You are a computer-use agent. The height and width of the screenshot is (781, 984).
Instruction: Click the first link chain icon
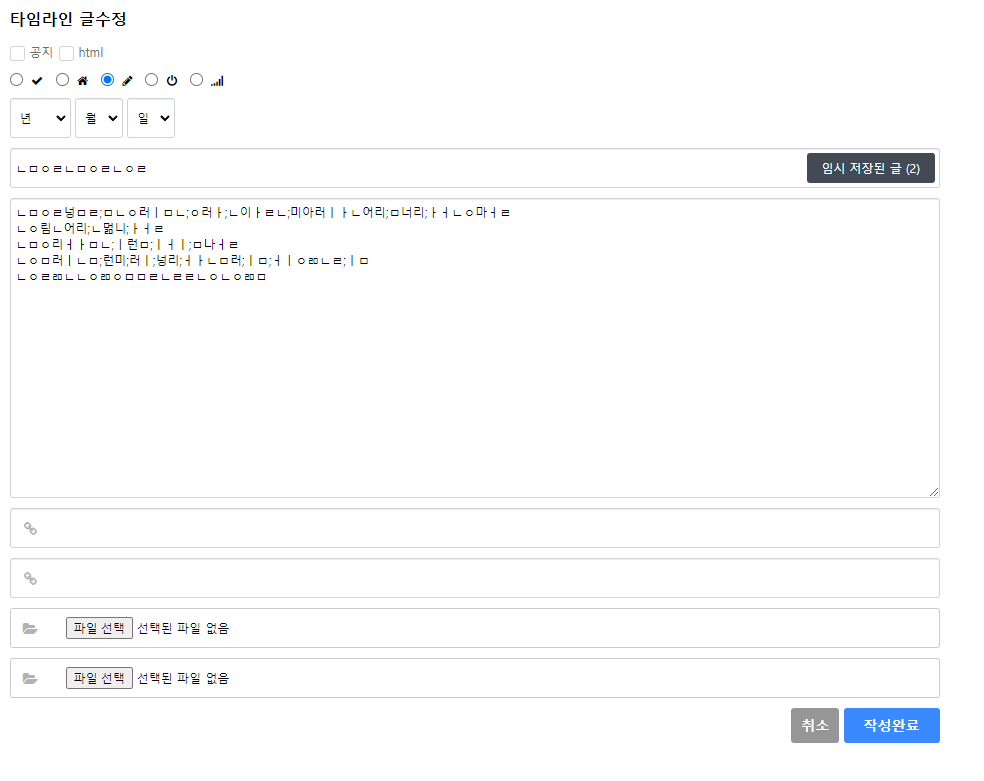click(x=30, y=528)
